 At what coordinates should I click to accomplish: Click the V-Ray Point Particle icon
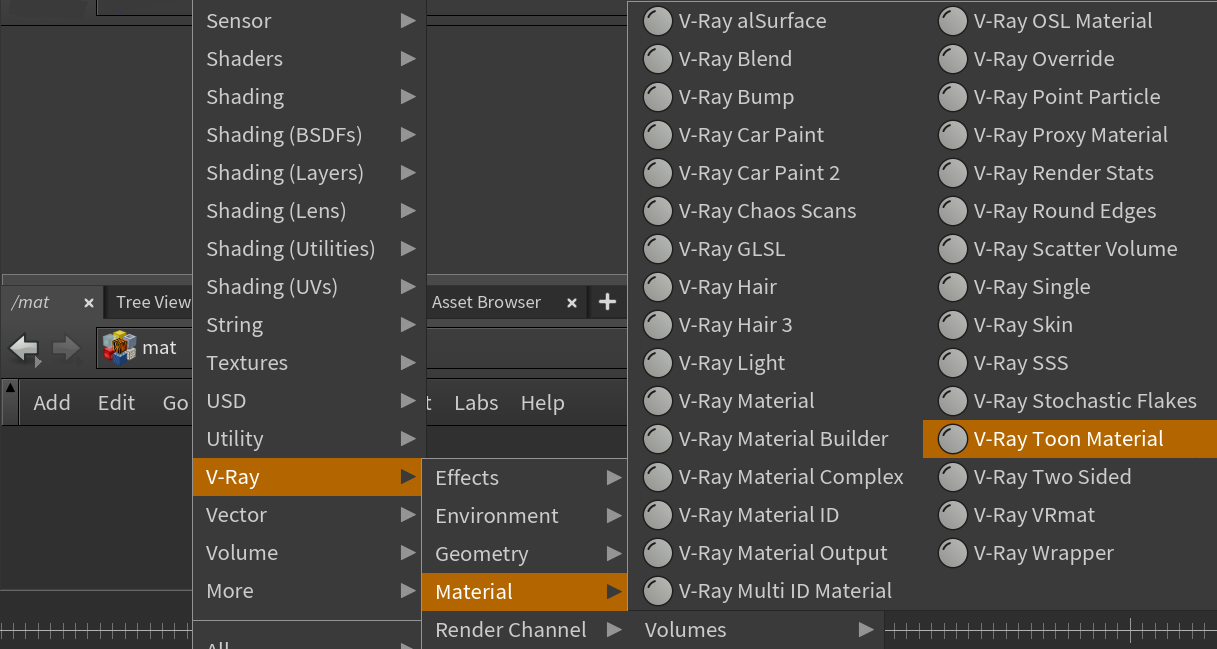coord(953,97)
